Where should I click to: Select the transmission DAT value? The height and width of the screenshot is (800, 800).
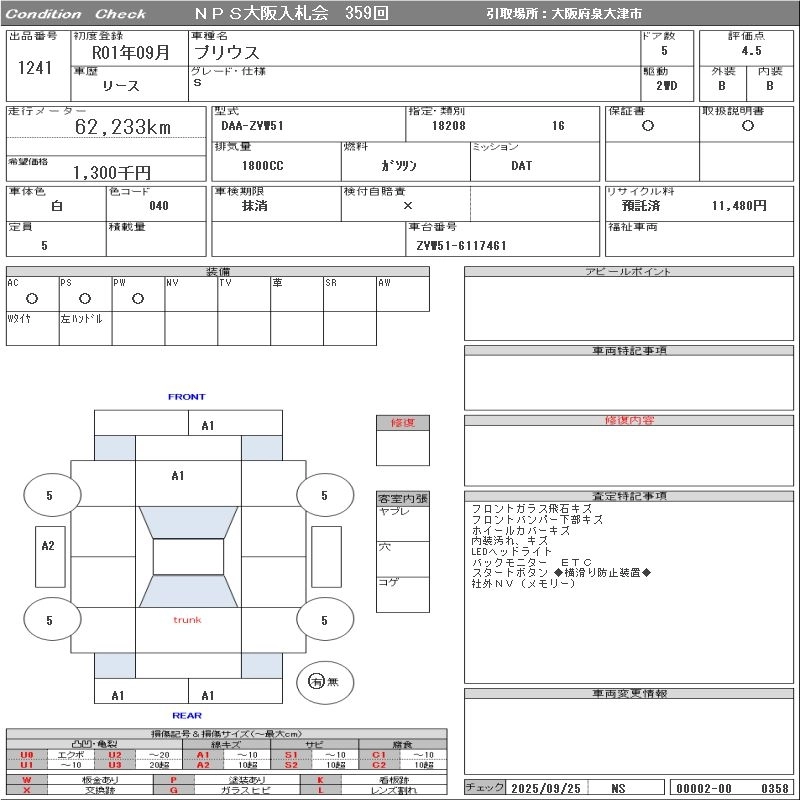(521, 166)
